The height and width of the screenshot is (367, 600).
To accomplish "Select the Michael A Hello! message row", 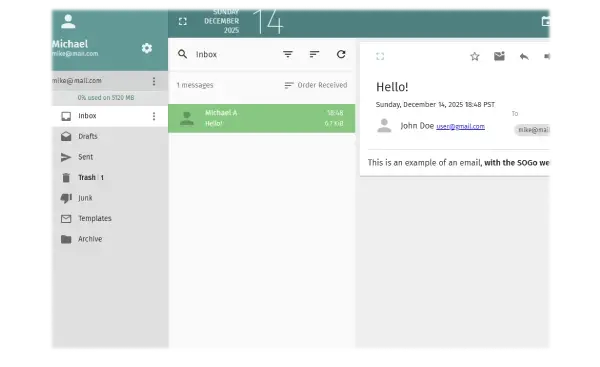I will click(261, 118).
